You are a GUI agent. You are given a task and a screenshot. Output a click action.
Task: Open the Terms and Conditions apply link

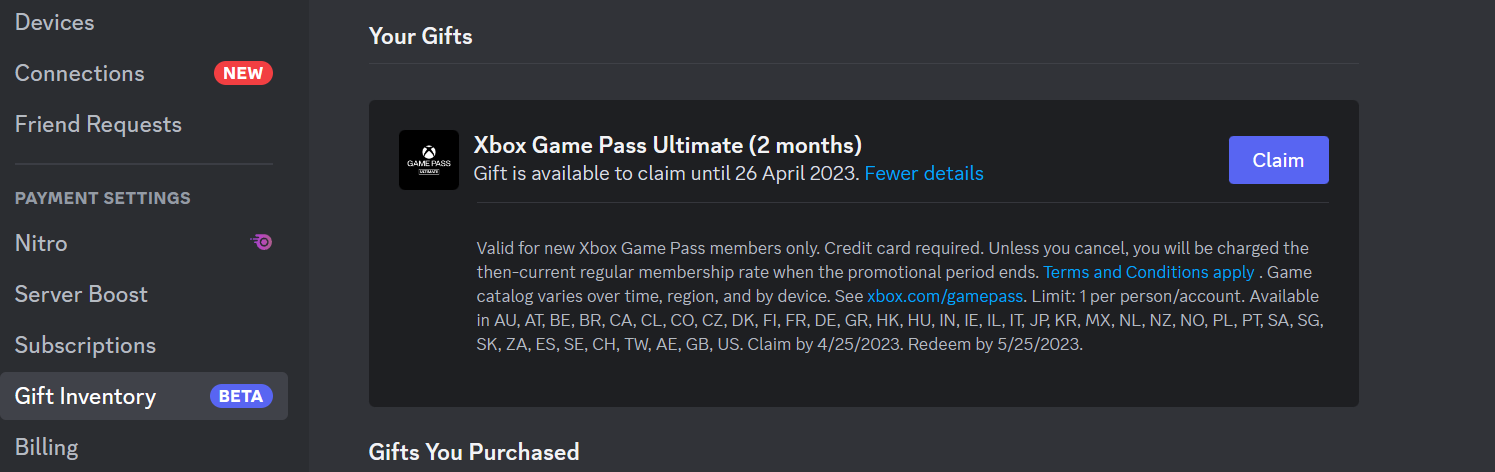tap(1149, 272)
